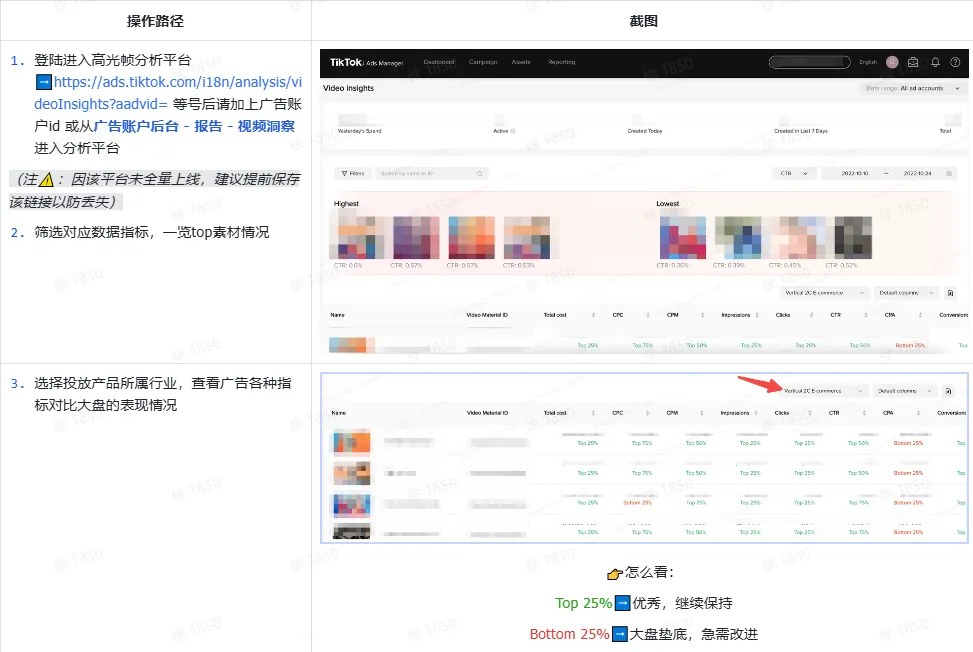Click the bold 广告账户后台 - 报告 - 视频洞察 text
The image size is (973, 652).
[x=194, y=127]
